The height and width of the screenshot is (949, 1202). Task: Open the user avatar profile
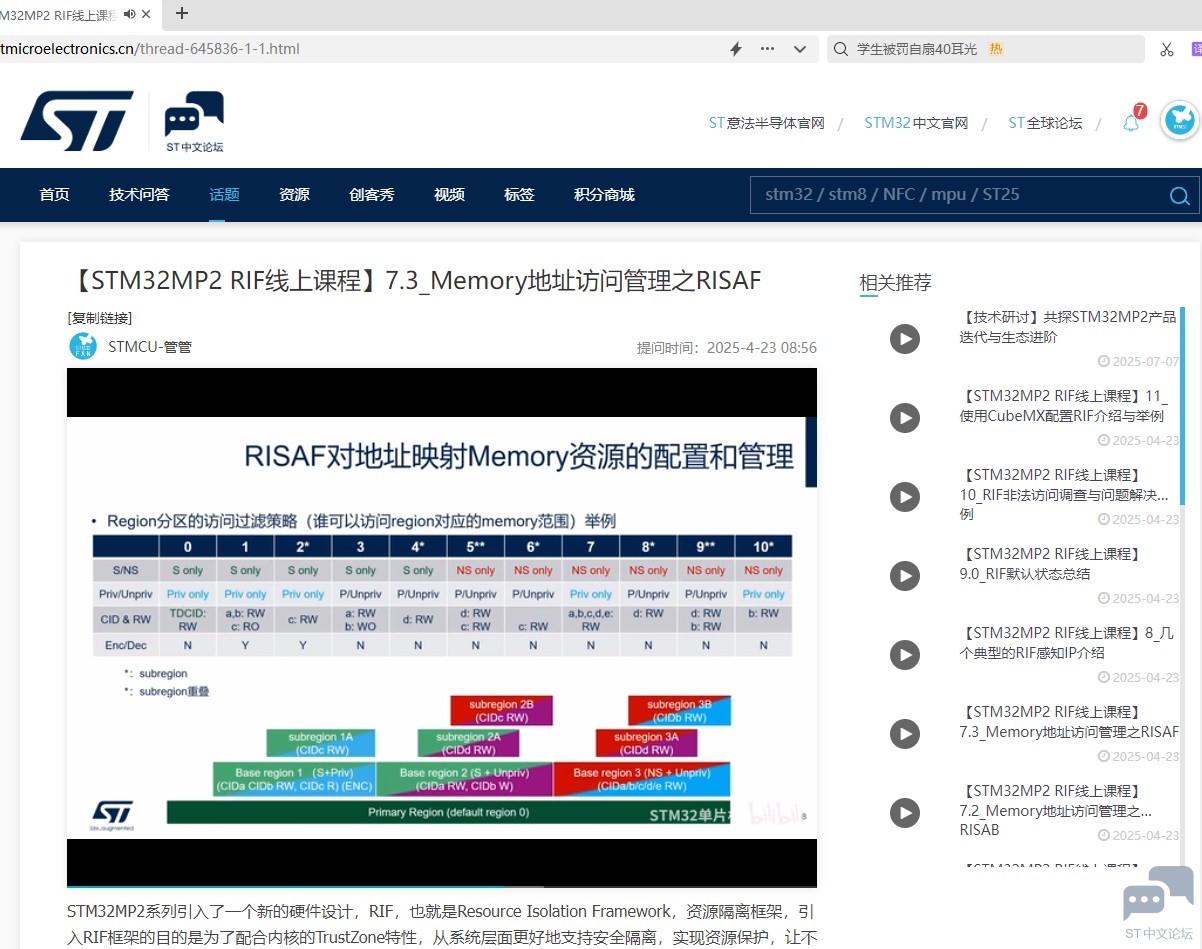pyautogui.click(x=1180, y=121)
